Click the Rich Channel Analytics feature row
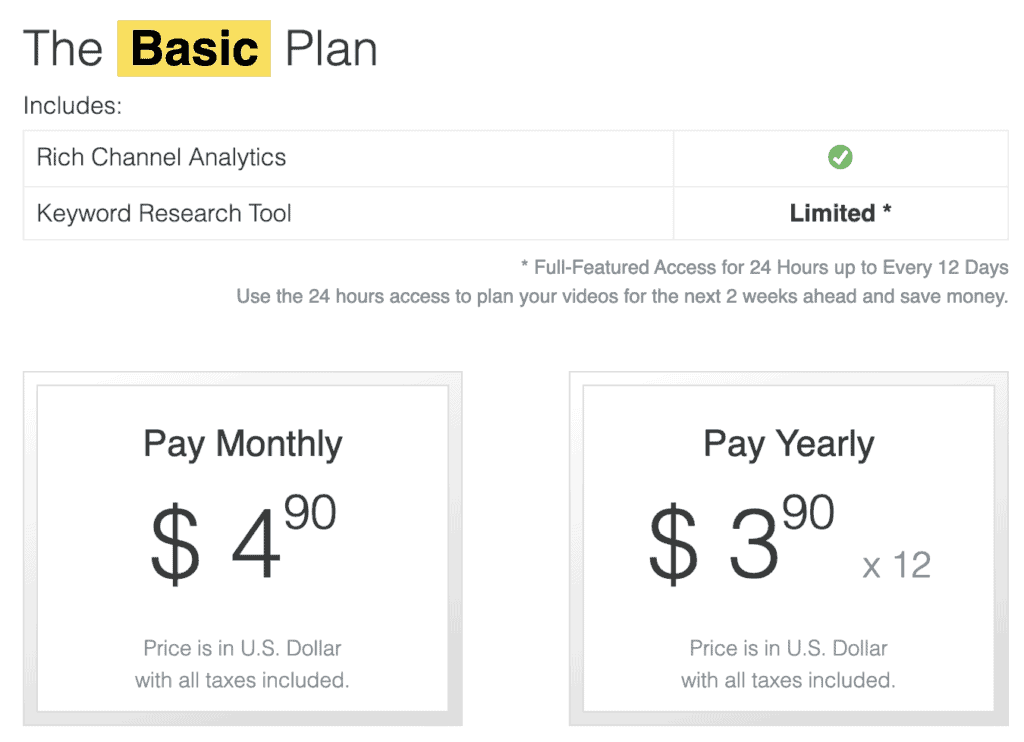The height and width of the screenshot is (742, 1024). point(161,158)
